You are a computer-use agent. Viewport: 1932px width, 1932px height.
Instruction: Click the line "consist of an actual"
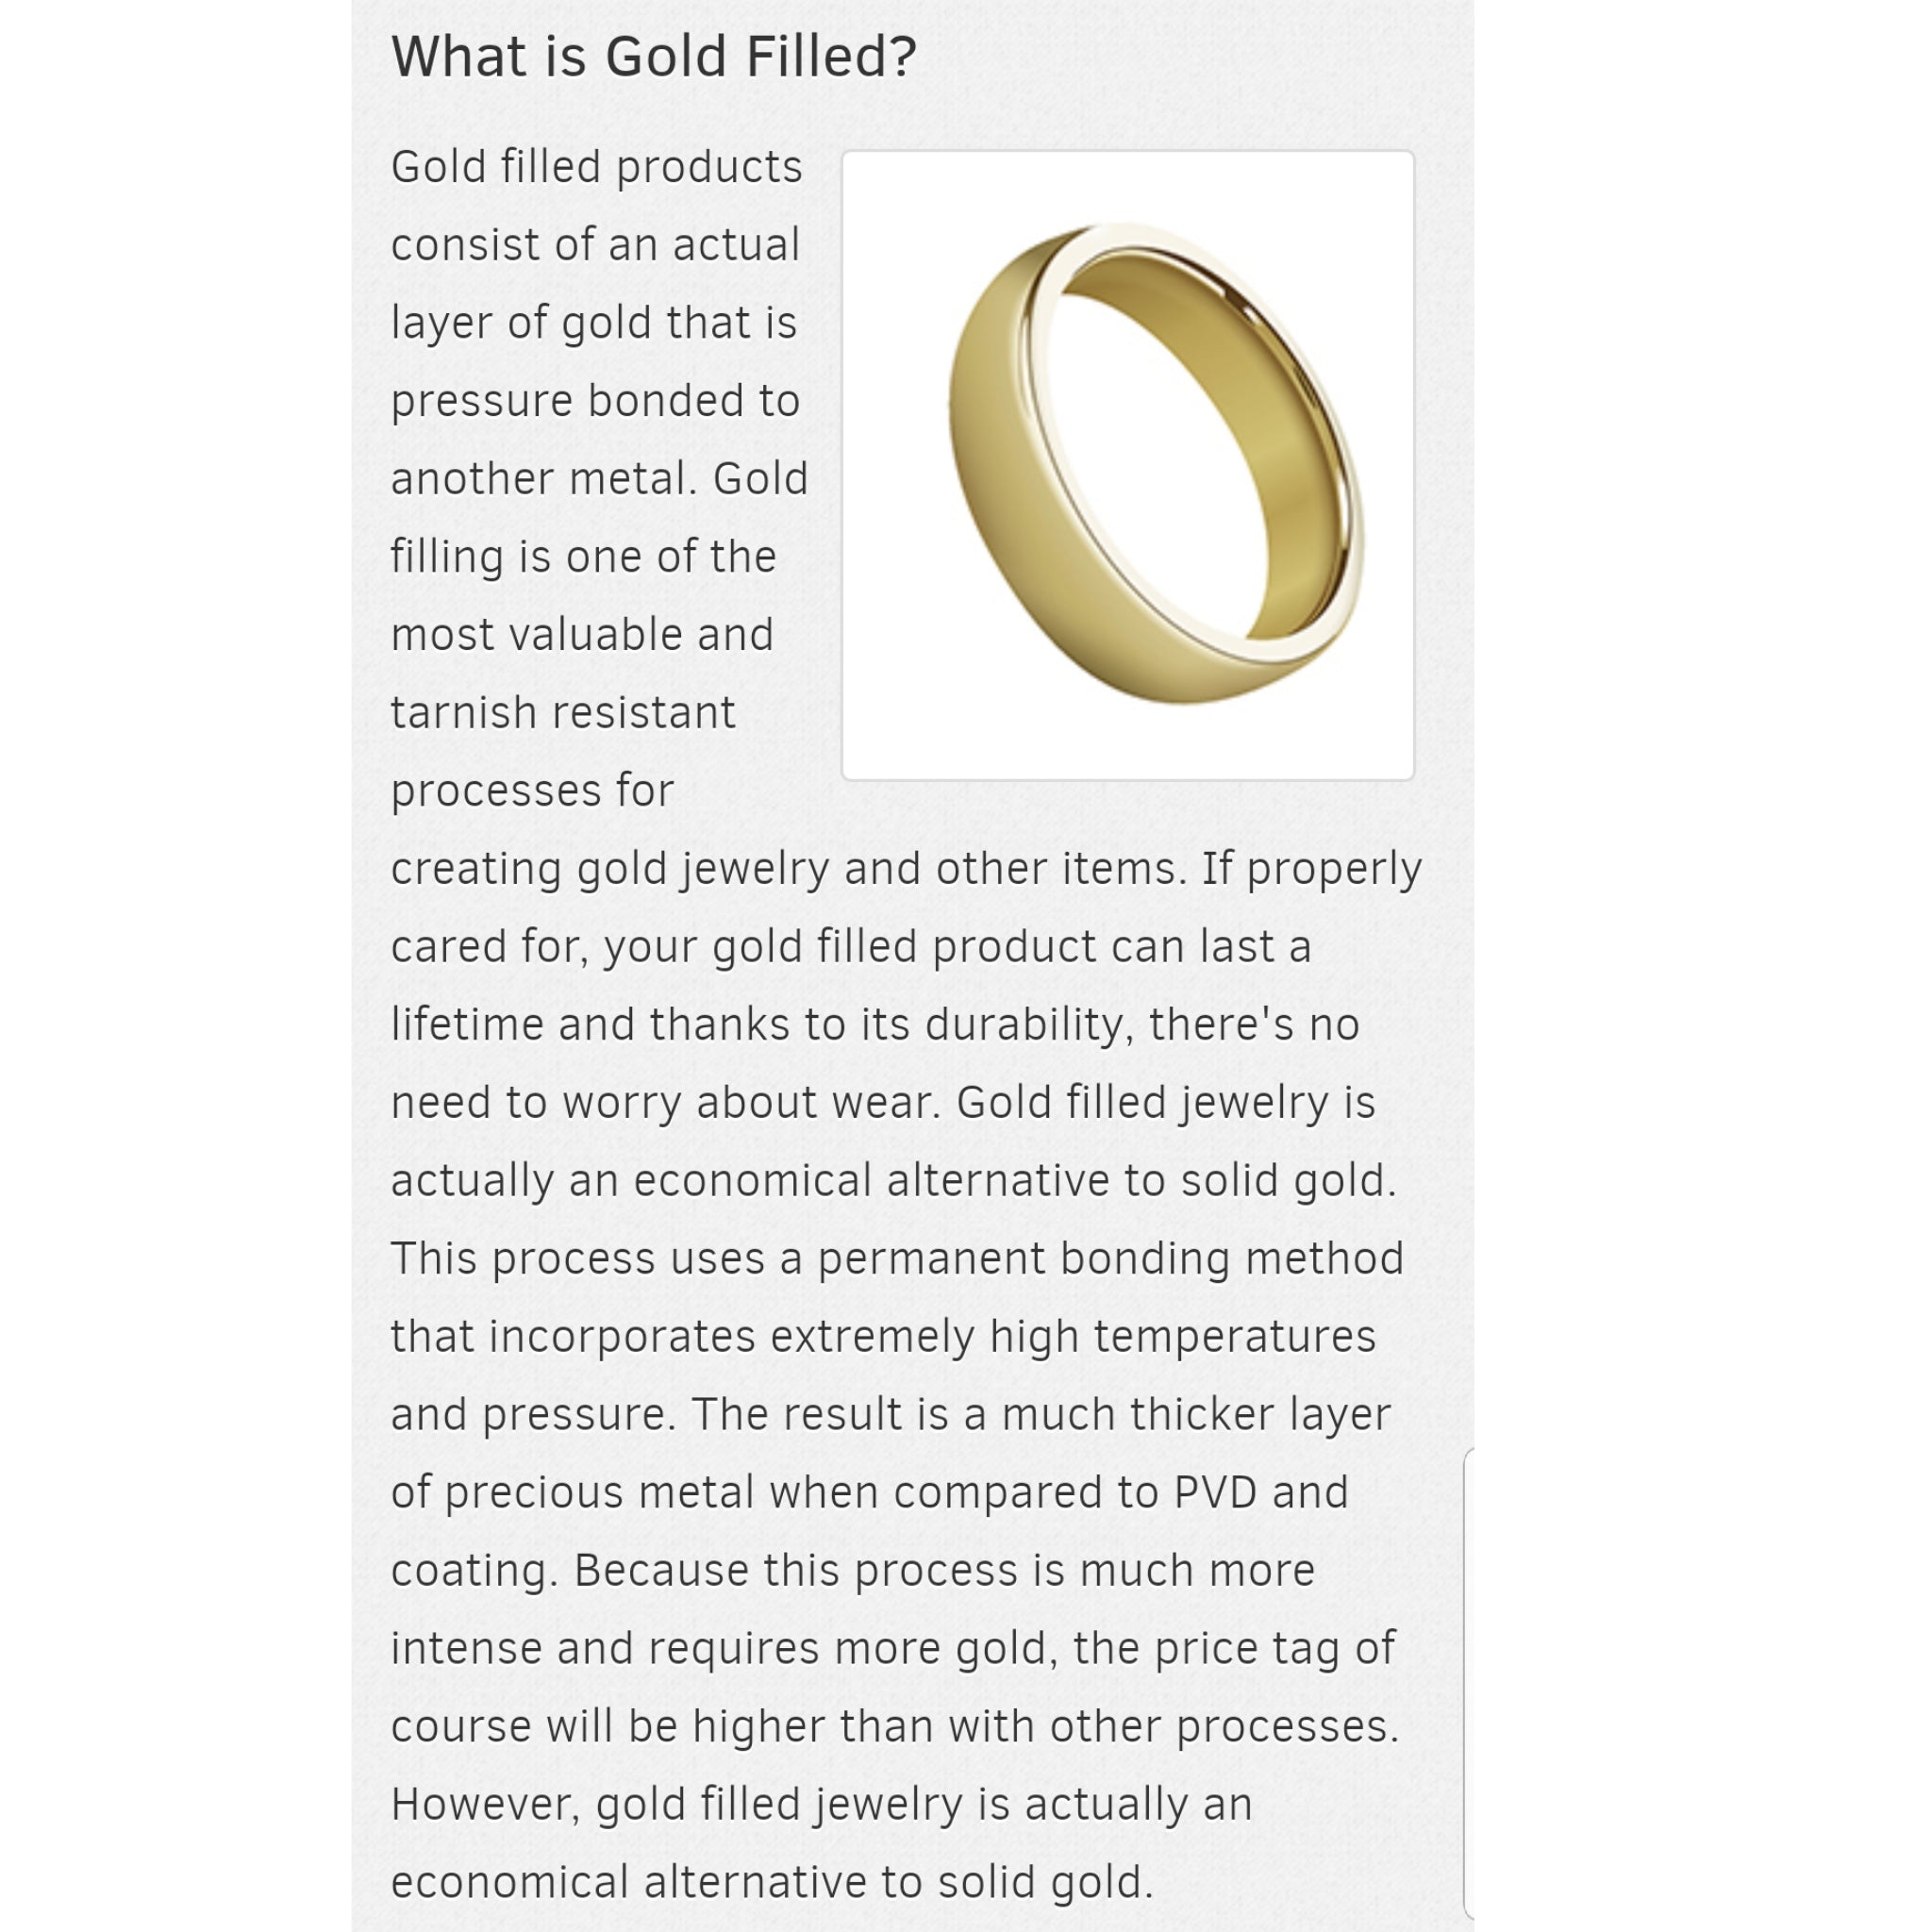click(x=595, y=245)
